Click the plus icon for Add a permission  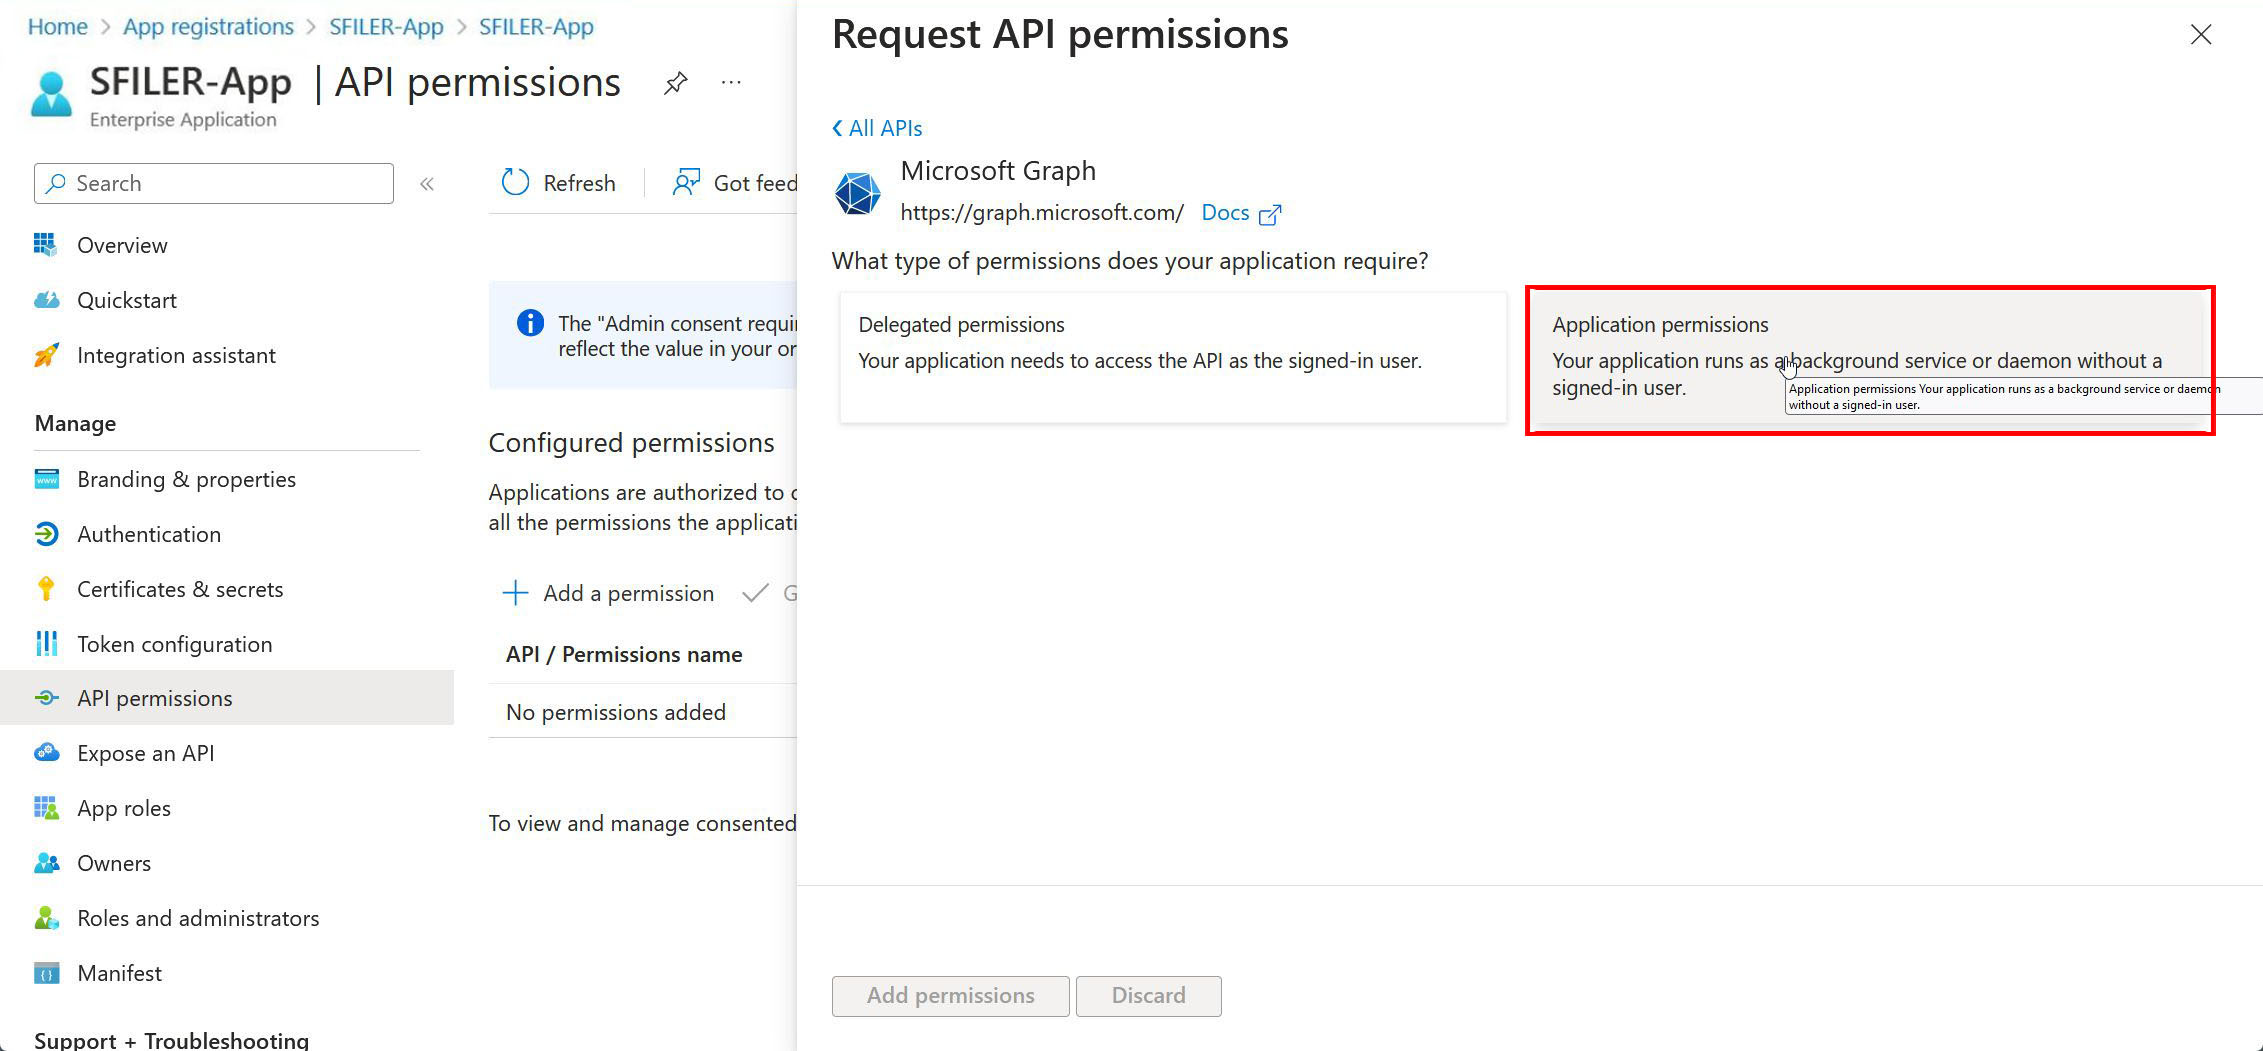515,593
